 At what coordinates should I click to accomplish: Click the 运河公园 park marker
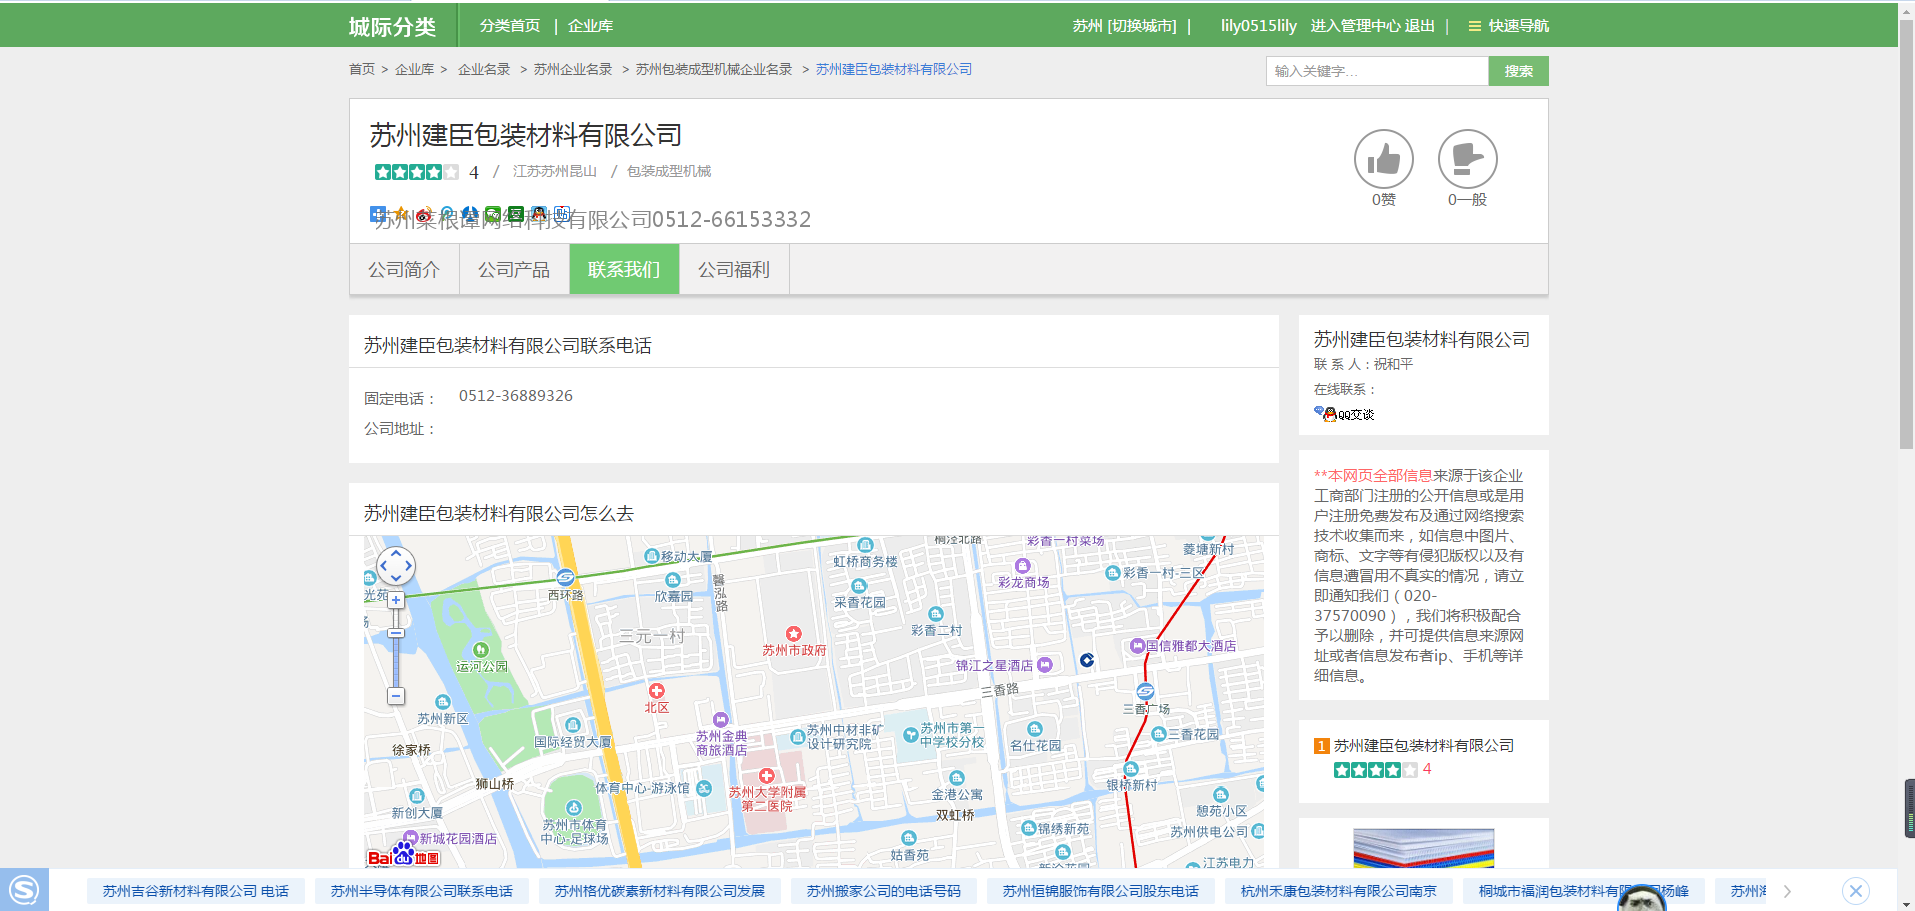click(481, 650)
